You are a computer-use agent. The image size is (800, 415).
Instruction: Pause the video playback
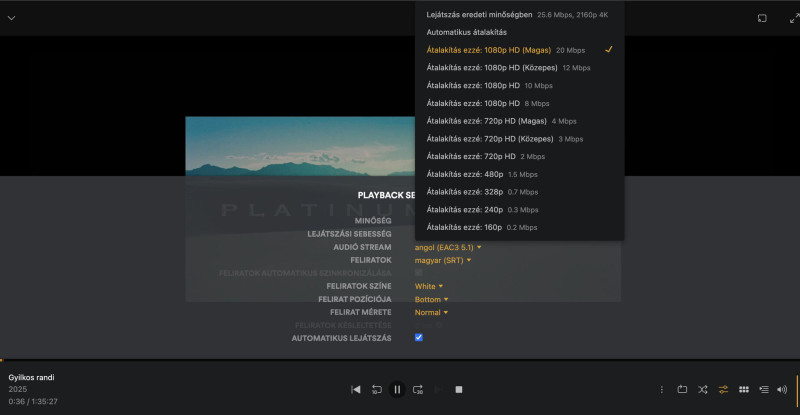click(397, 389)
